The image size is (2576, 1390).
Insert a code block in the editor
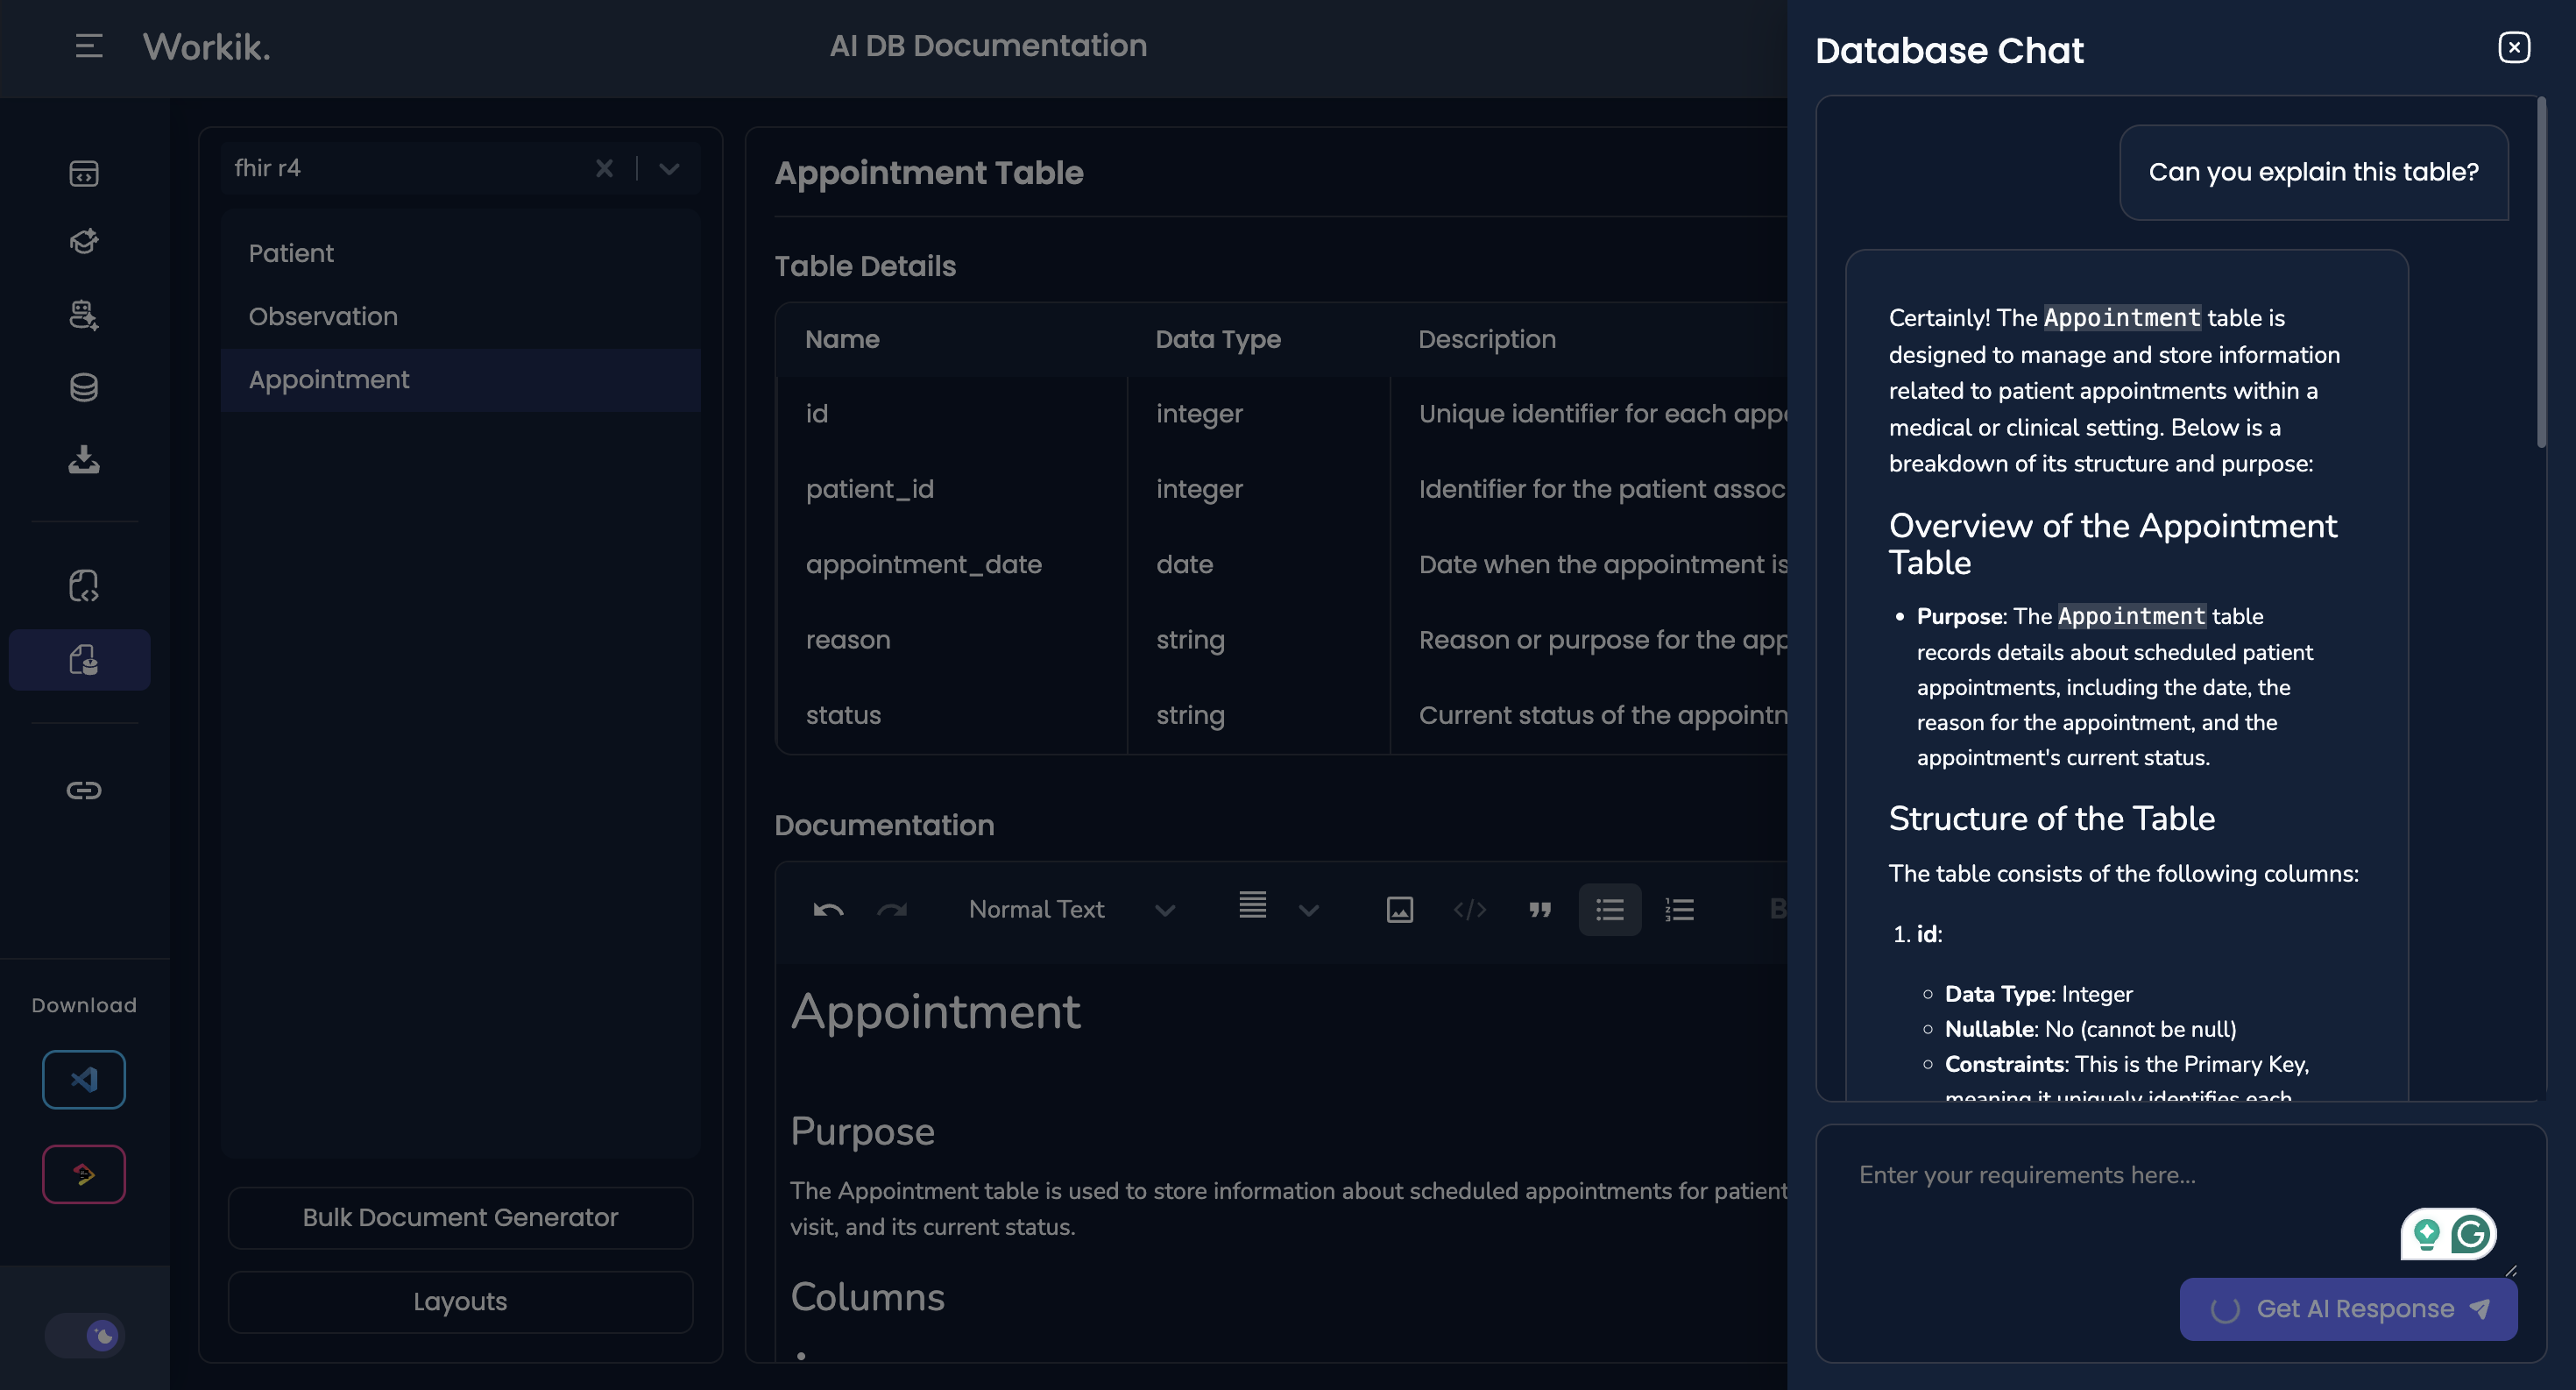(1469, 909)
